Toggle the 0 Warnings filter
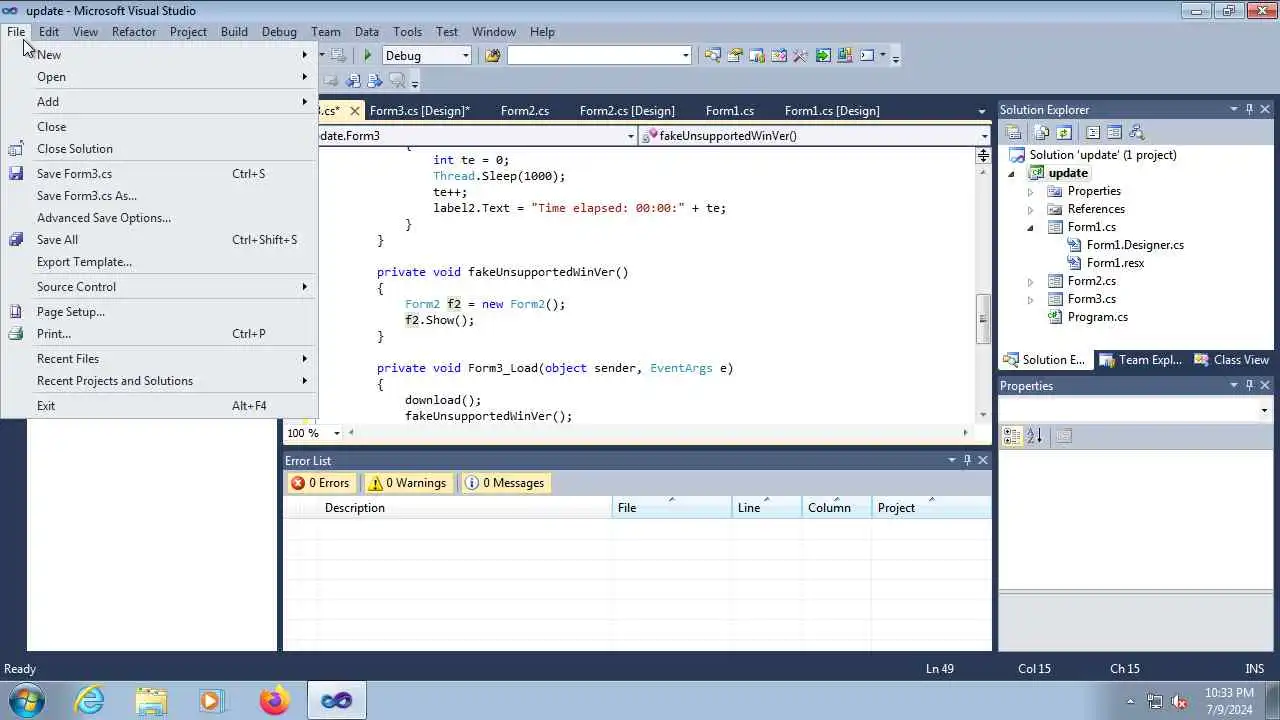This screenshot has height=720, width=1280. (408, 483)
